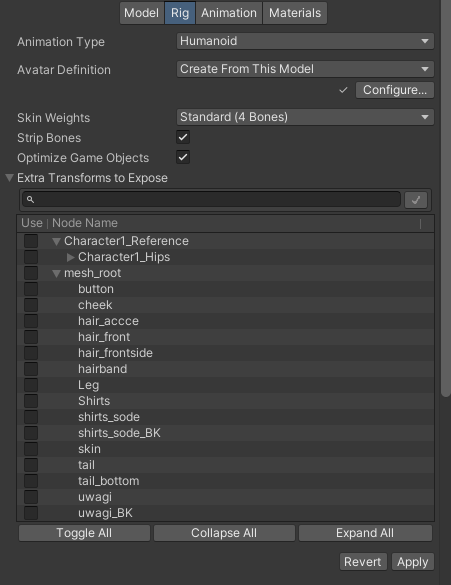Select the mesh_root node label

click(93, 273)
